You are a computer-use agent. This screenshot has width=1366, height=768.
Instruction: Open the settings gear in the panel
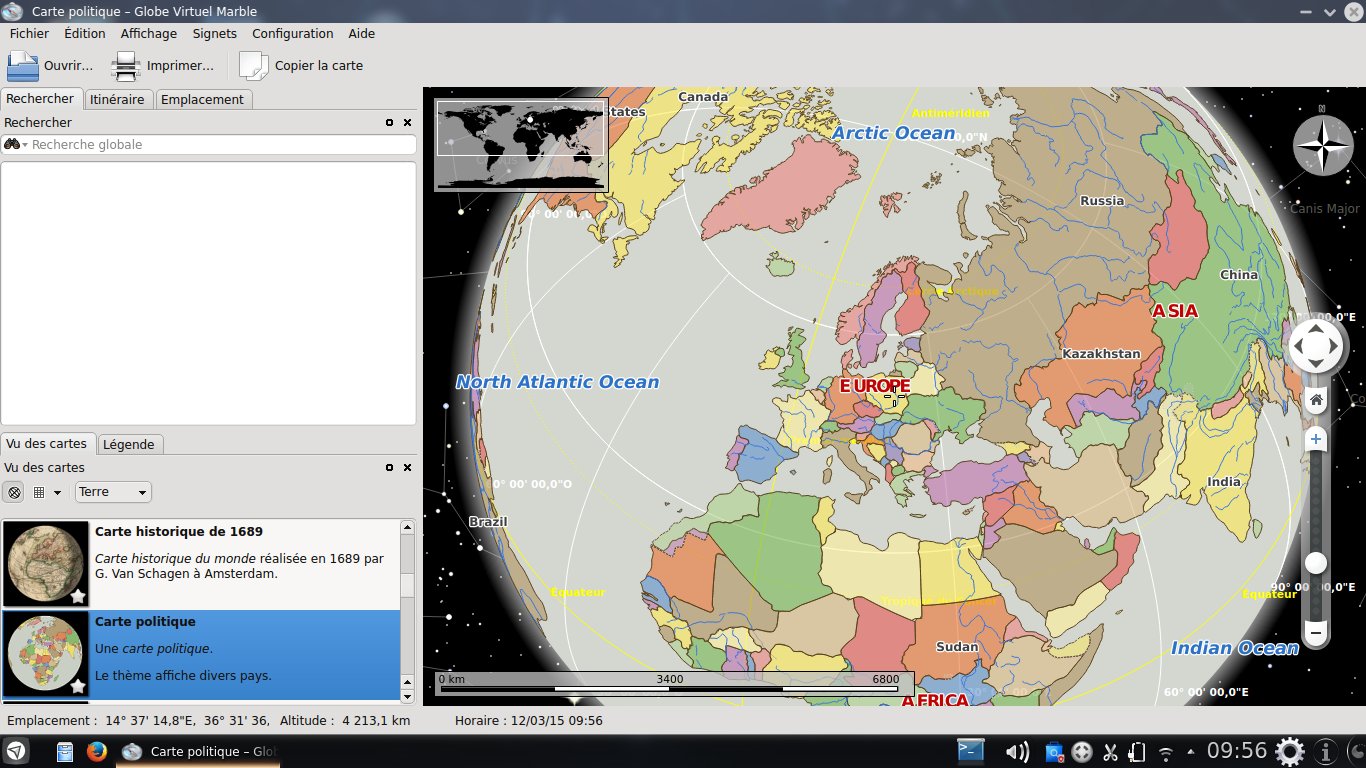1290,751
